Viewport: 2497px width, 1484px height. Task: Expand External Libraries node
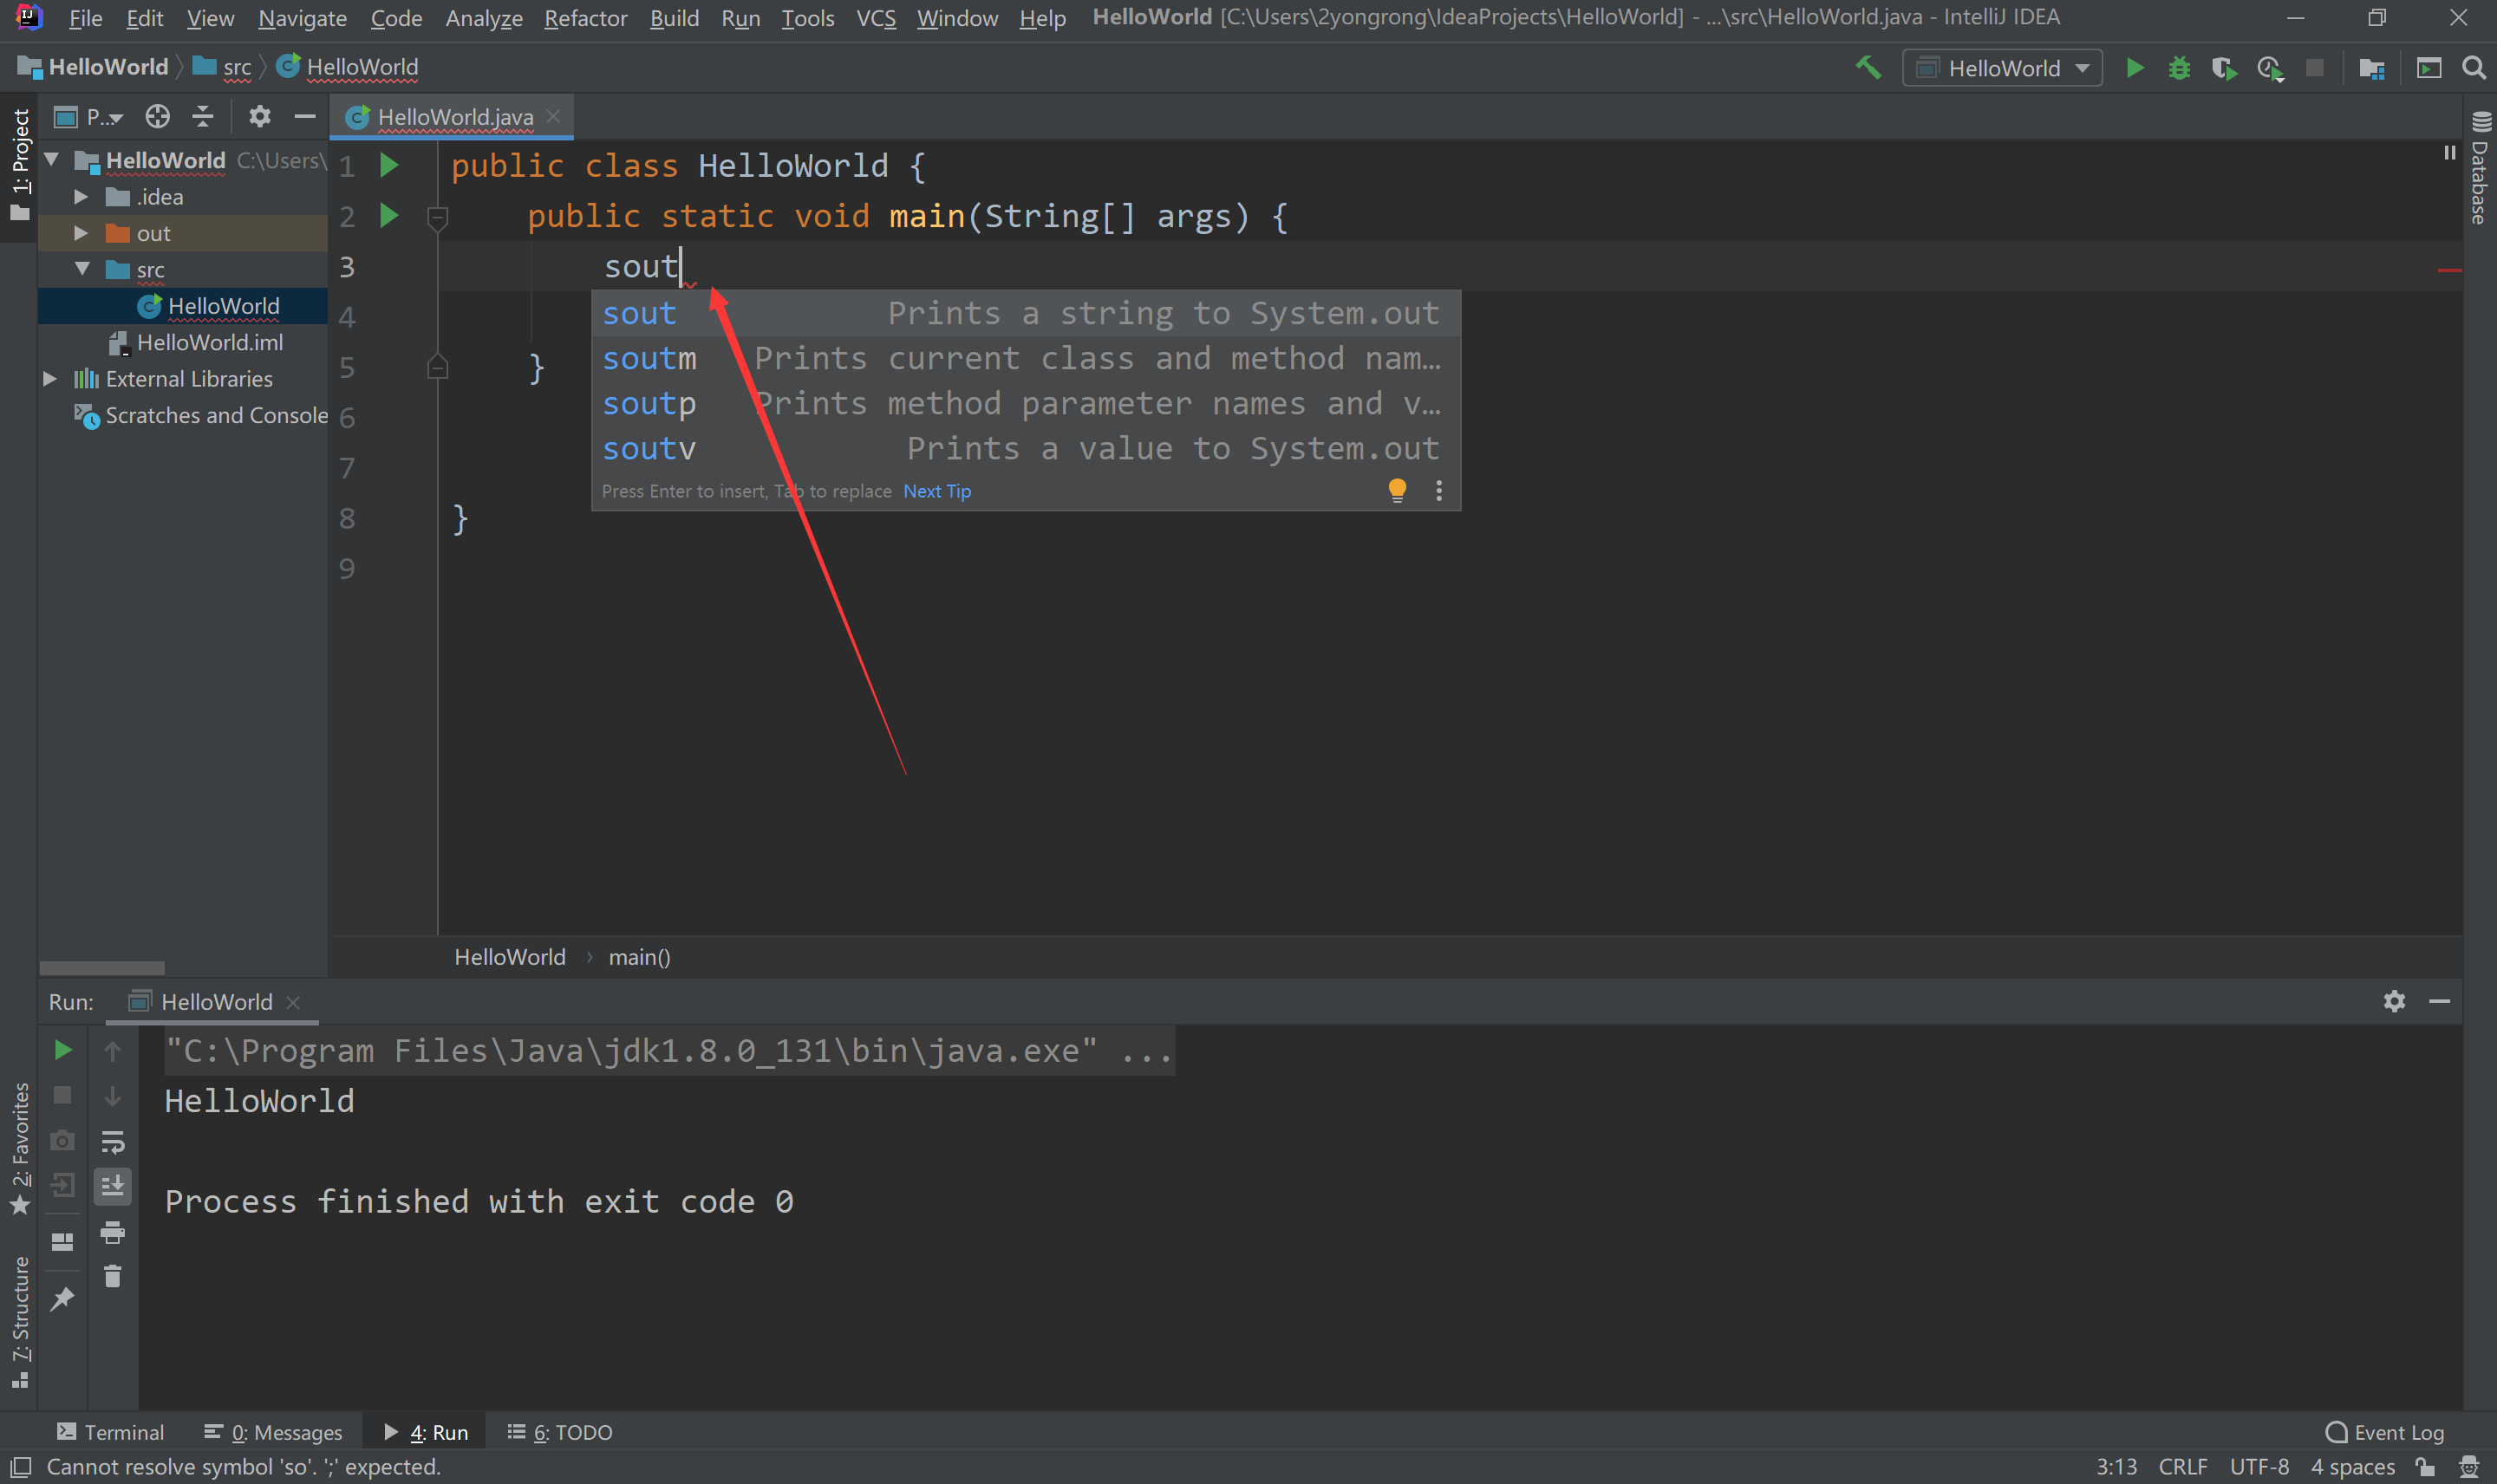coord(50,379)
